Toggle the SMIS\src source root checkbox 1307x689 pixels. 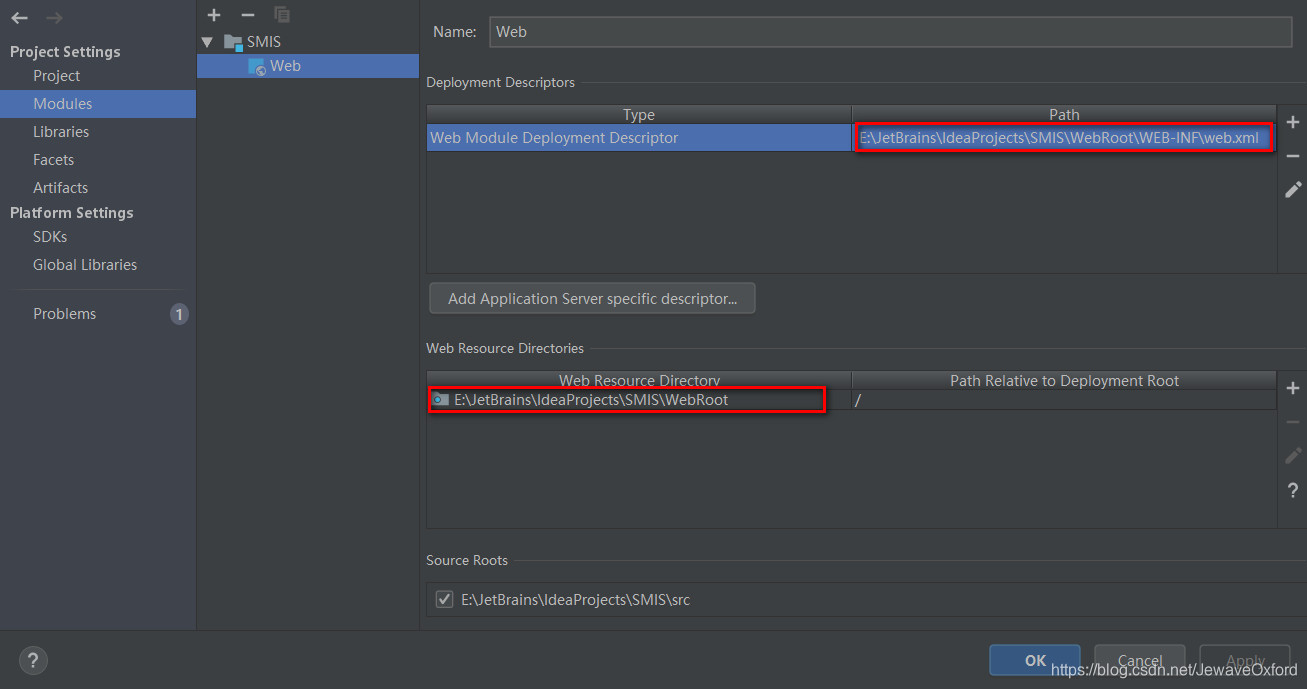(445, 600)
